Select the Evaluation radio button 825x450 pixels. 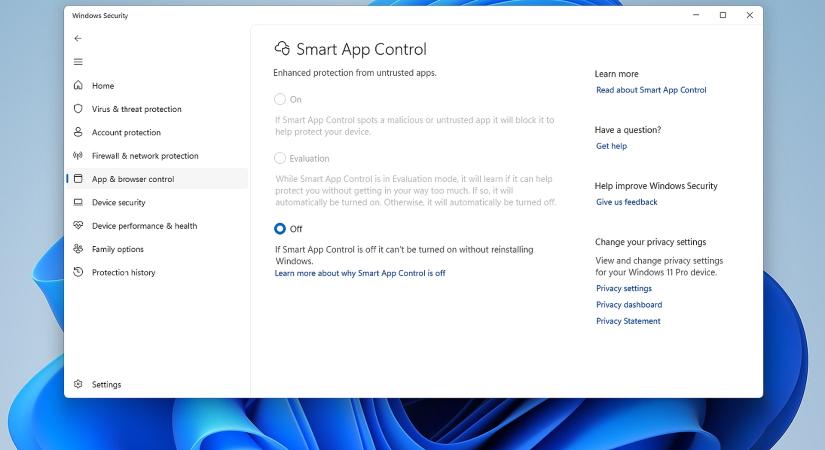280,158
